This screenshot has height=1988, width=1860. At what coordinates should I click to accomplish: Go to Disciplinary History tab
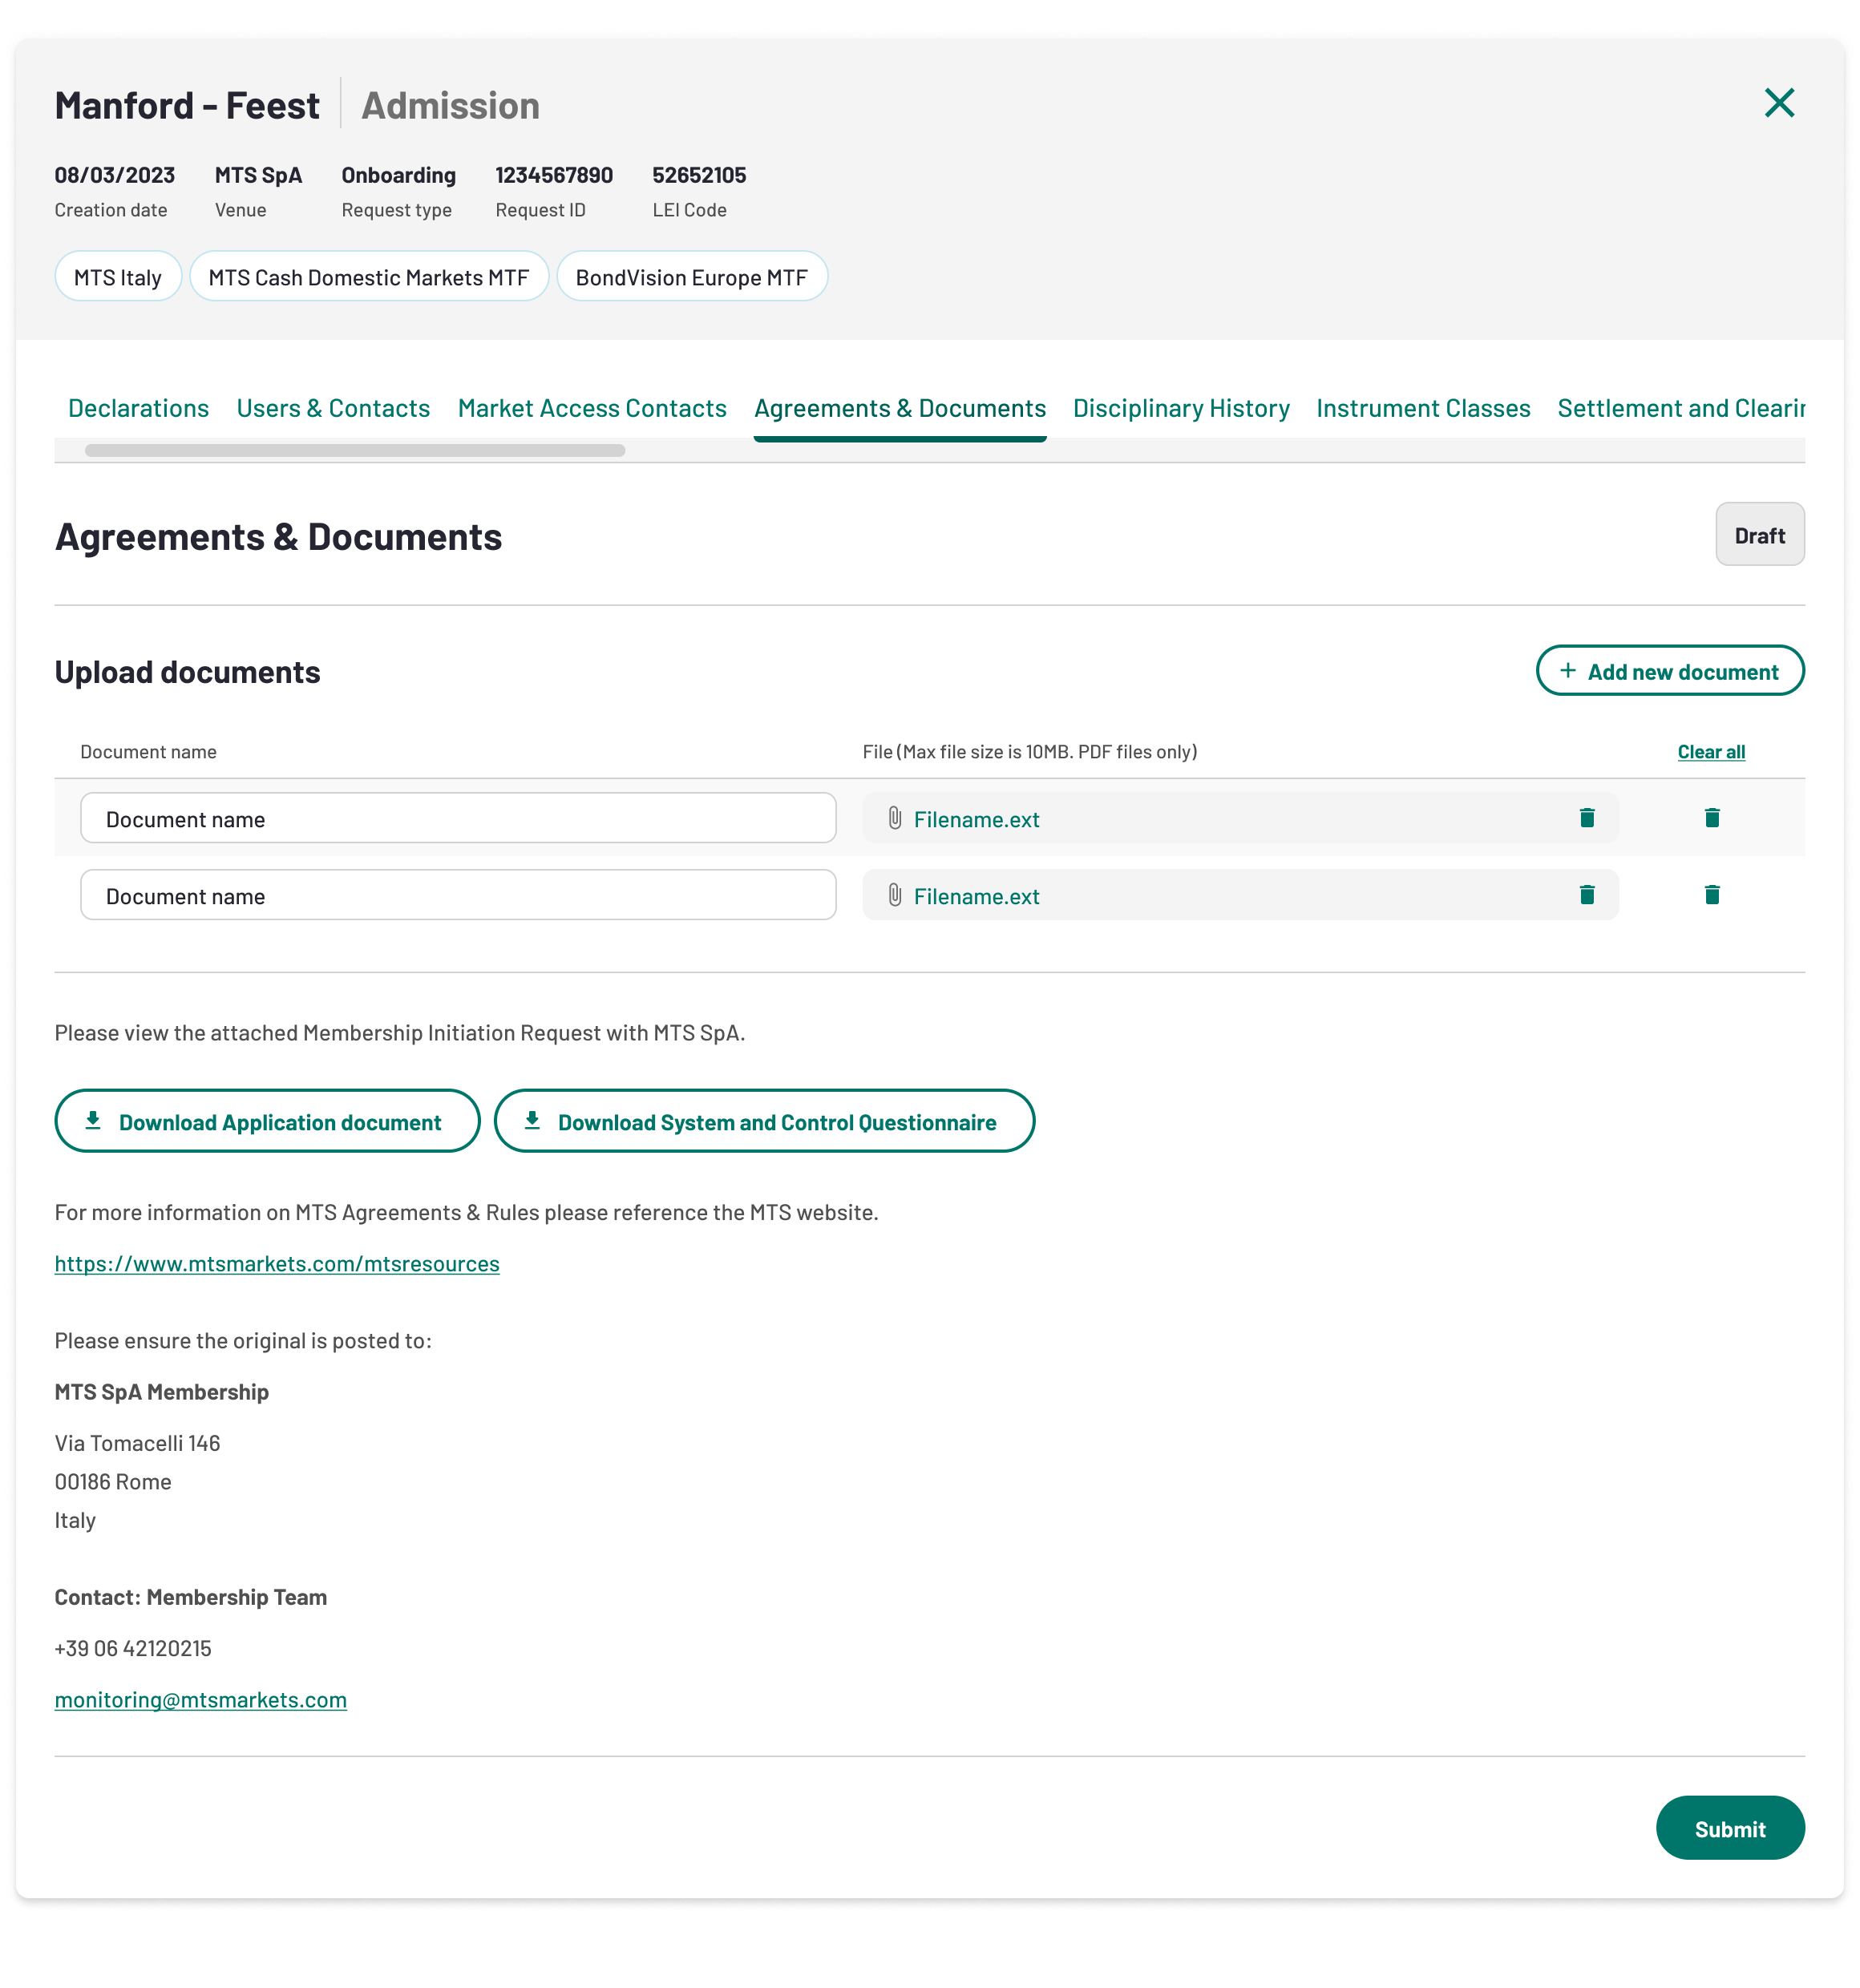(1181, 408)
